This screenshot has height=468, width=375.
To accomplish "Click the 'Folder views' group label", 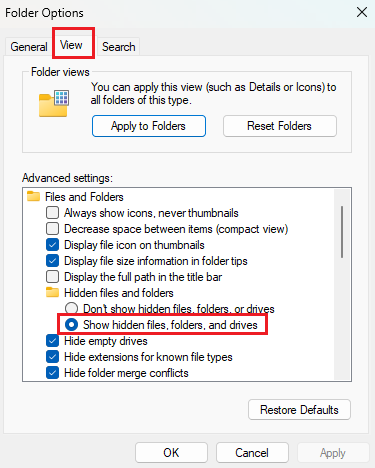I will point(60,72).
